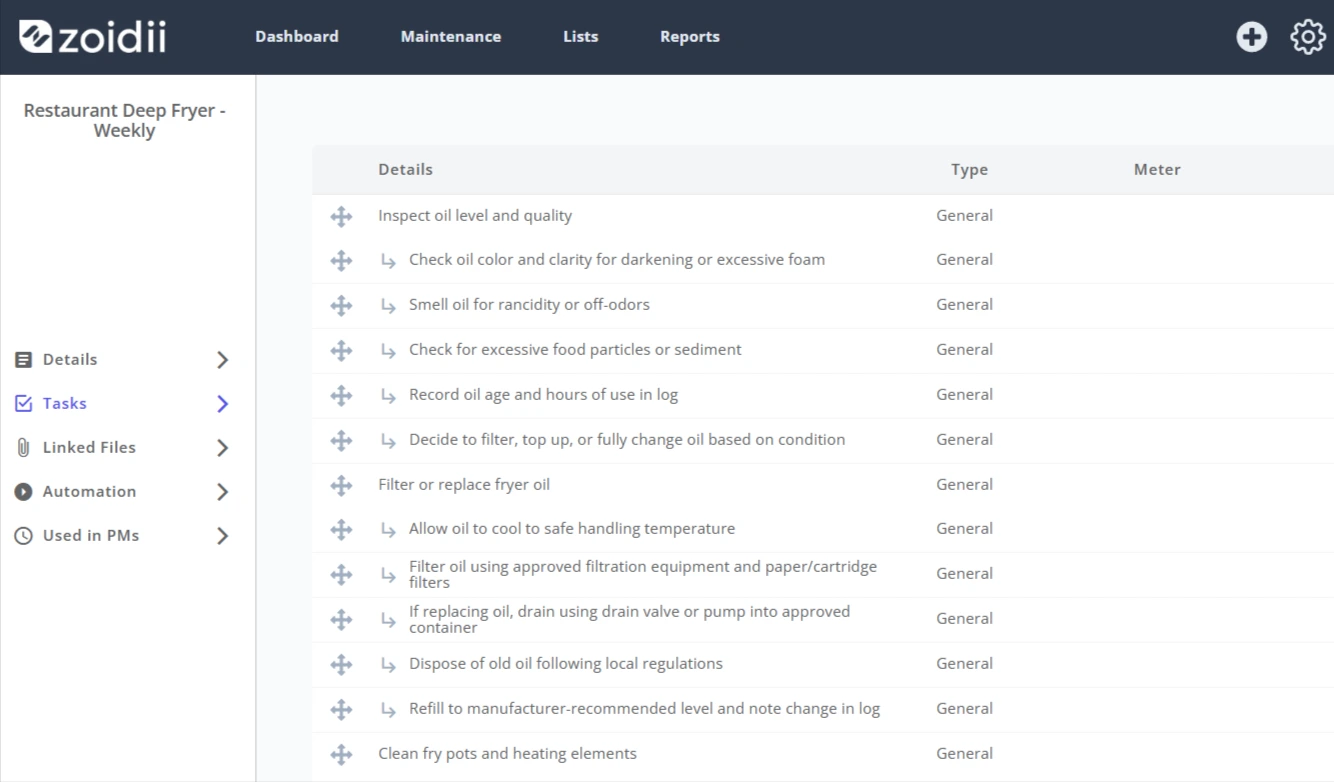
Task: Expand the Tasks section chevron
Action: tap(223, 404)
